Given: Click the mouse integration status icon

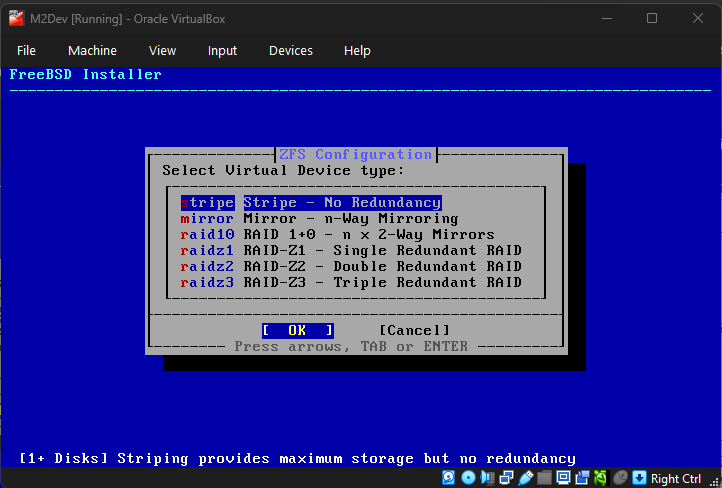Looking at the screenshot, I should pyautogui.click(x=620, y=478).
